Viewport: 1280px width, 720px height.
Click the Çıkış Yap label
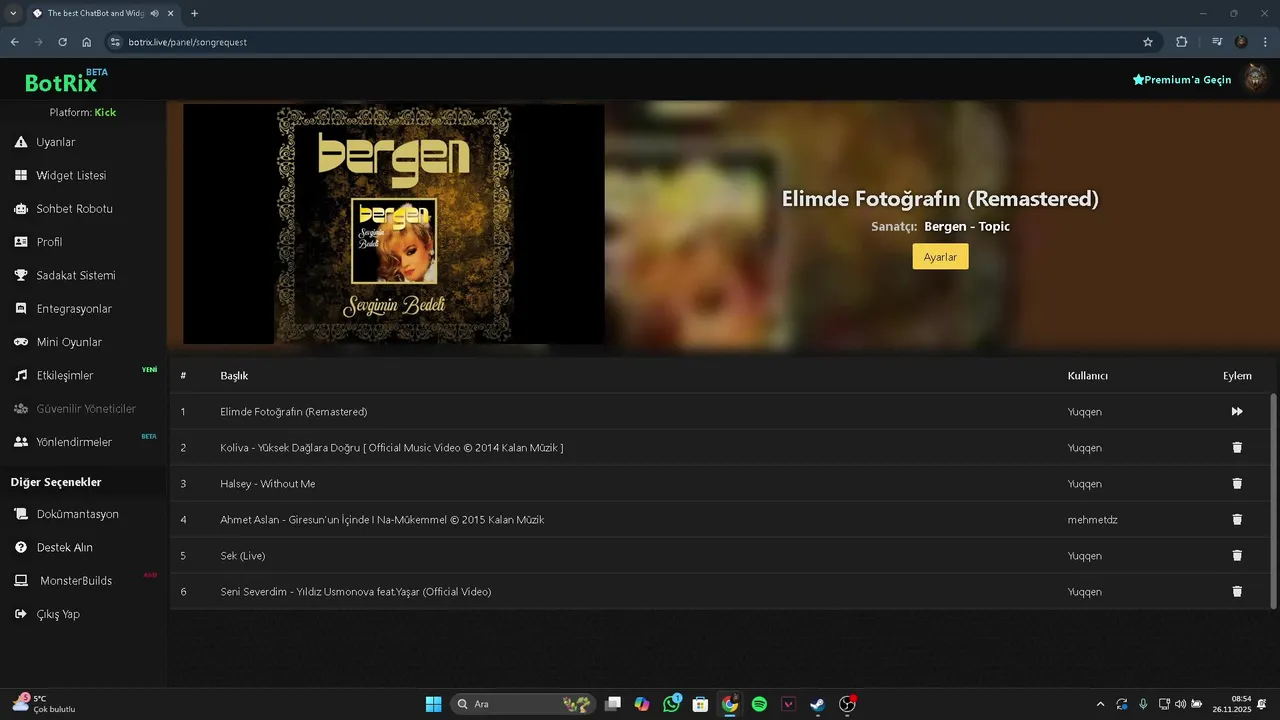coord(58,614)
